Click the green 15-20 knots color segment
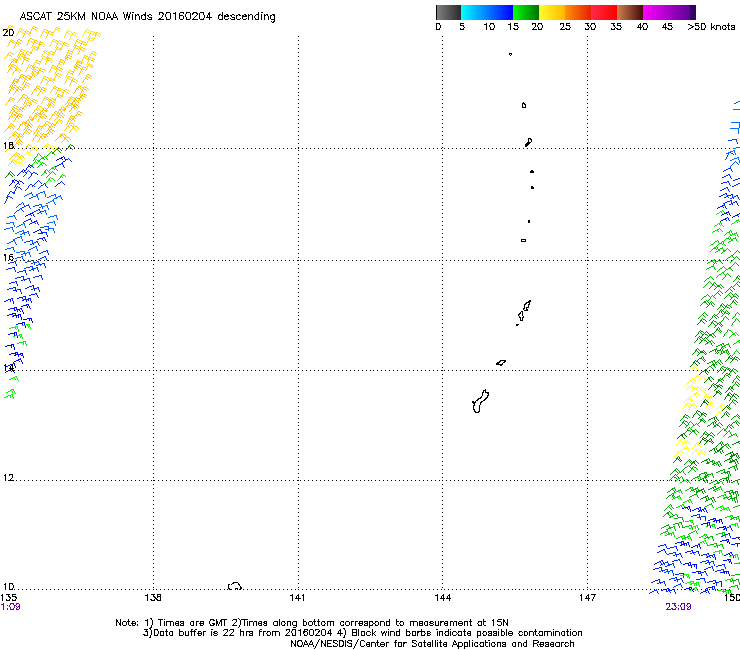The image size is (740, 650). [x=526, y=12]
